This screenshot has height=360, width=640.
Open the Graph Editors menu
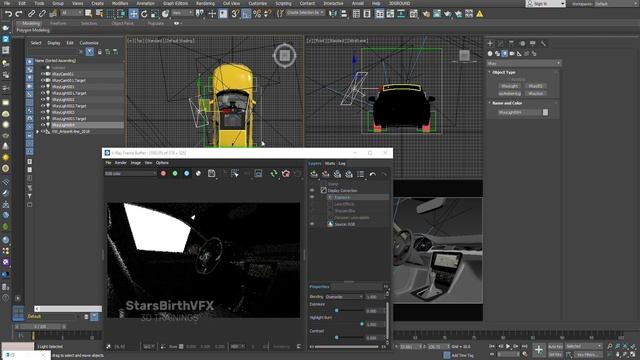[176, 3]
